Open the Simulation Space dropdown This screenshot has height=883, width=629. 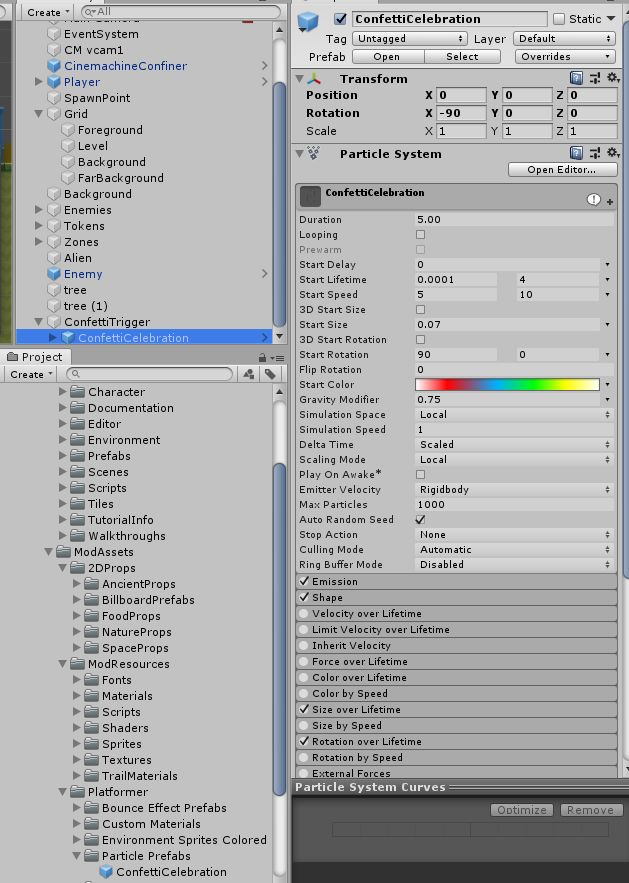(x=514, y=414)
